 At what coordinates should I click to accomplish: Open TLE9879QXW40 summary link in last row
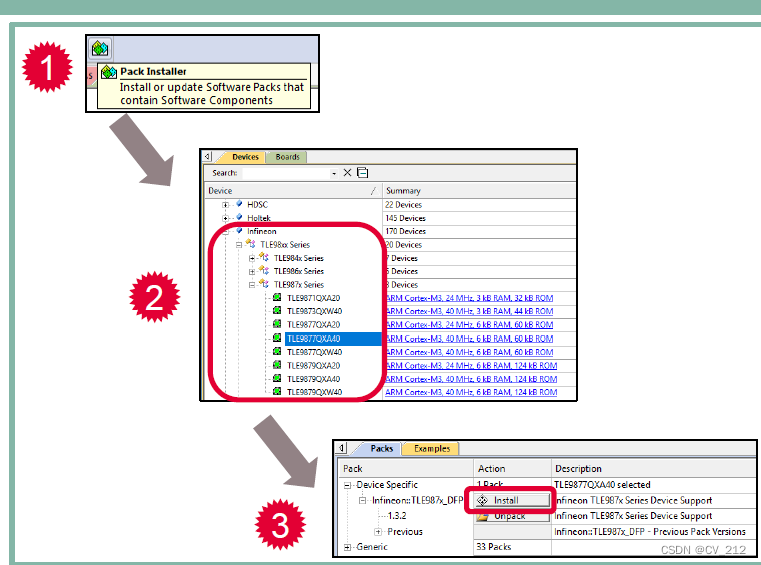pyautogui.click(x=471, y=392)
